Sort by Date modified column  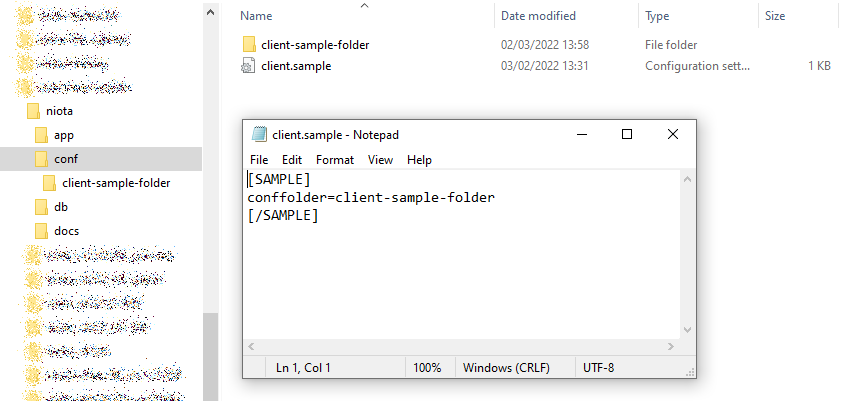coord(538,16)
